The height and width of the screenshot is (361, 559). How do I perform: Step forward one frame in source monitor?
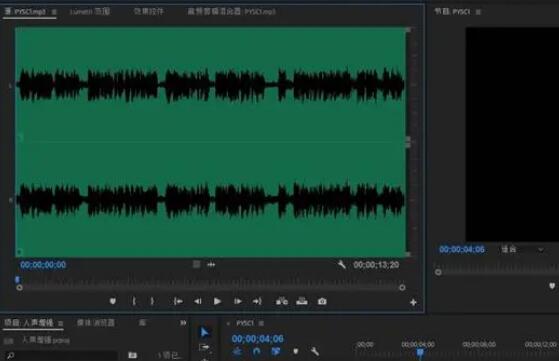(237, 301)
